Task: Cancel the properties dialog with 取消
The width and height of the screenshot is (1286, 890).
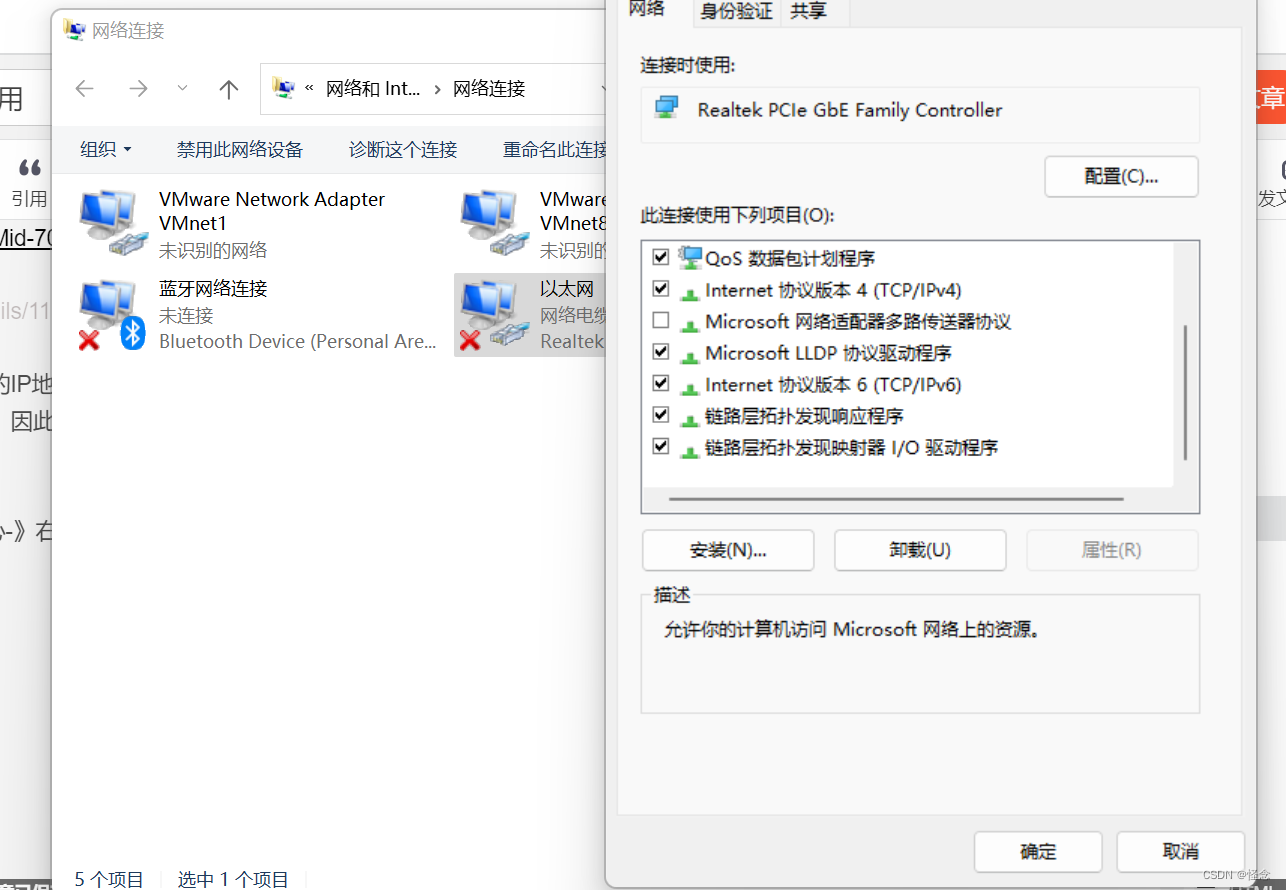Action: click(1181, 852)
